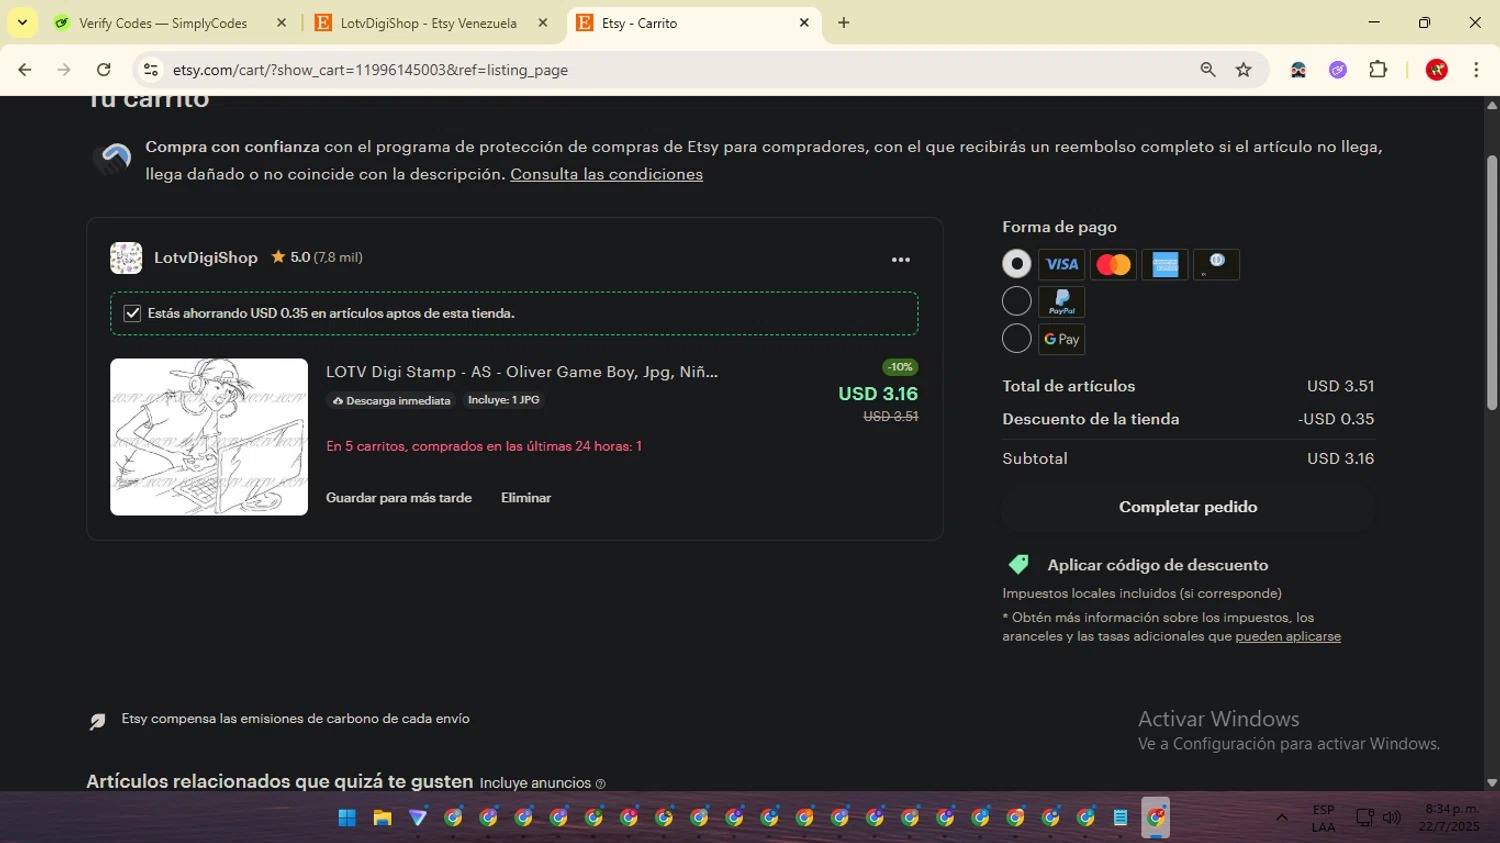Open the LotvDigiShop three-dot options menu
This screenshot has width=1500, height=843.
(901, 260)
